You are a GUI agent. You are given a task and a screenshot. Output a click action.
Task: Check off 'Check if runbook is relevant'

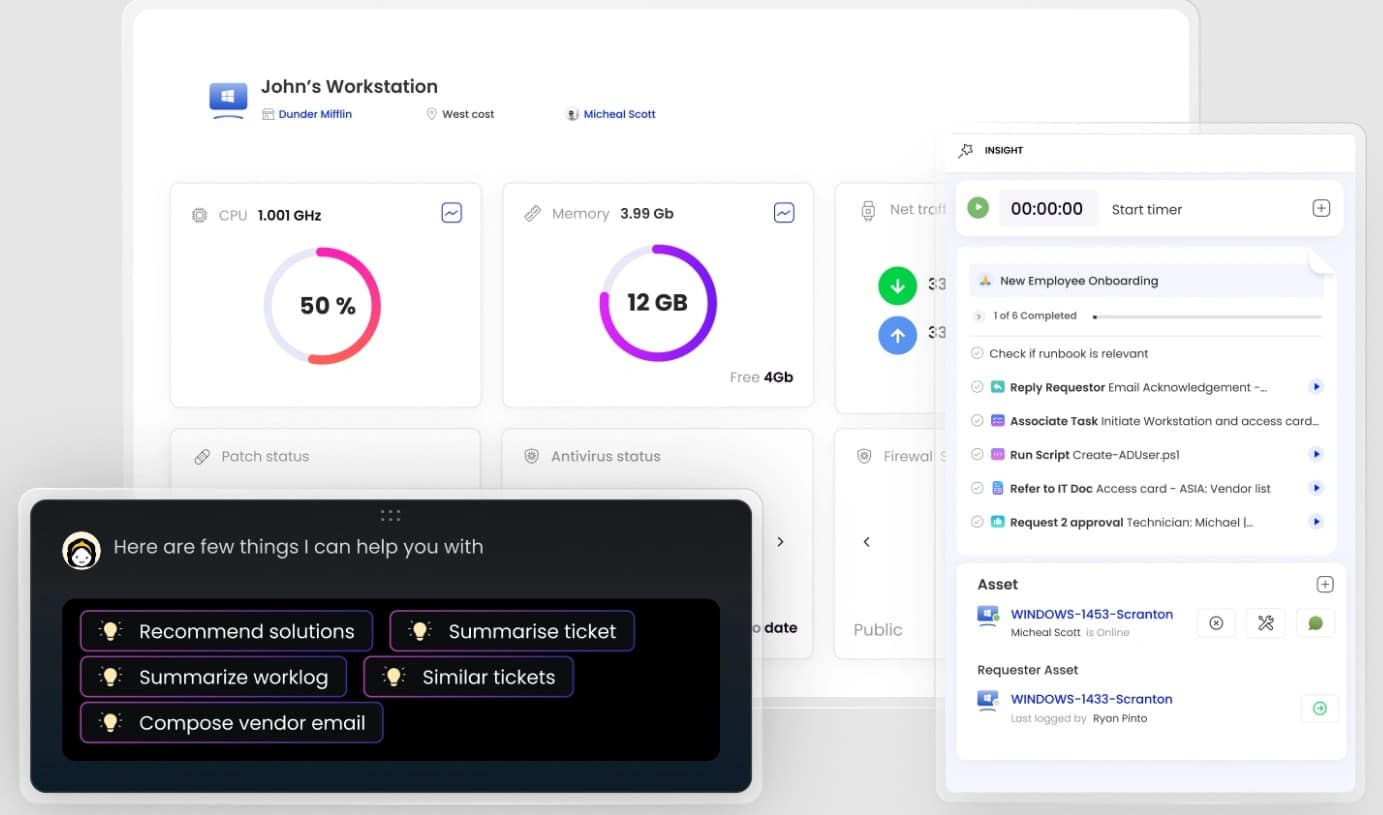point(977,353)
